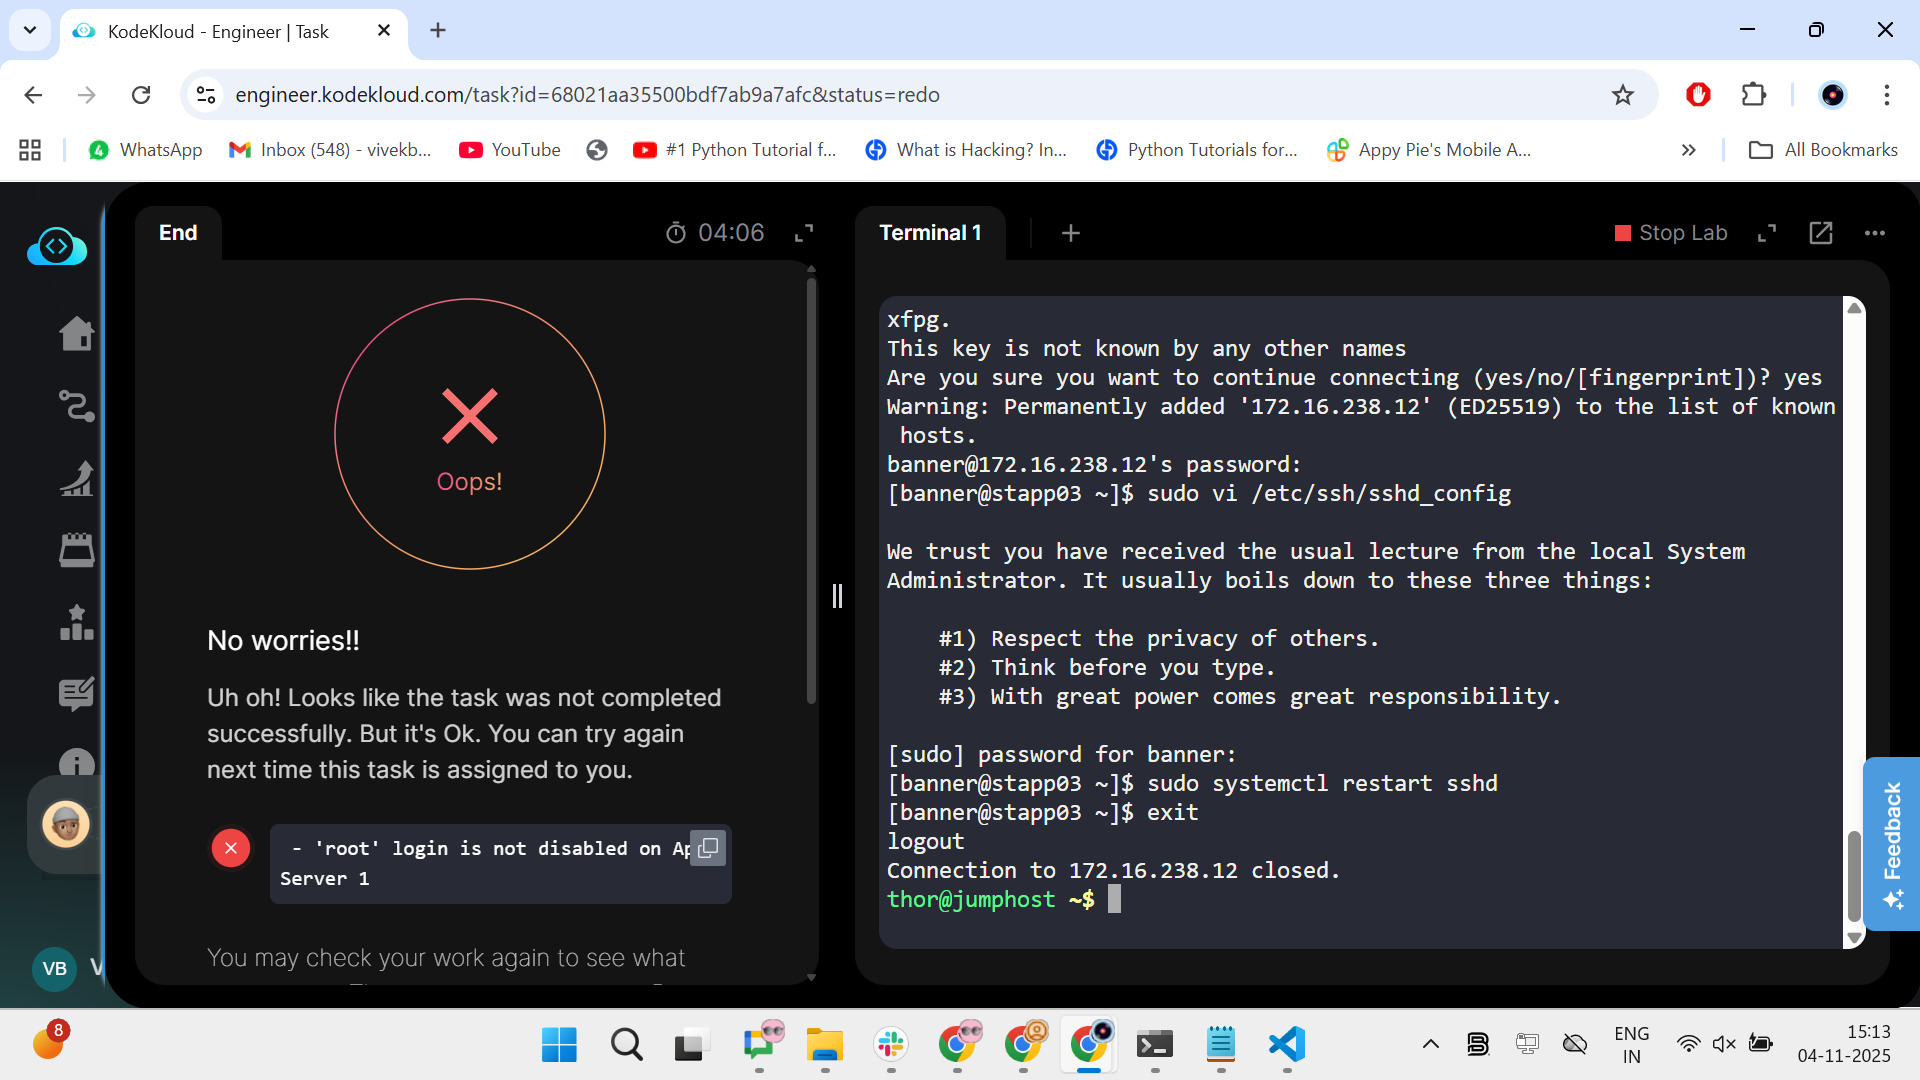1920x1080 pixels.
Task: Open the leaderboard podium icon in sidebar
Action: 76,623
